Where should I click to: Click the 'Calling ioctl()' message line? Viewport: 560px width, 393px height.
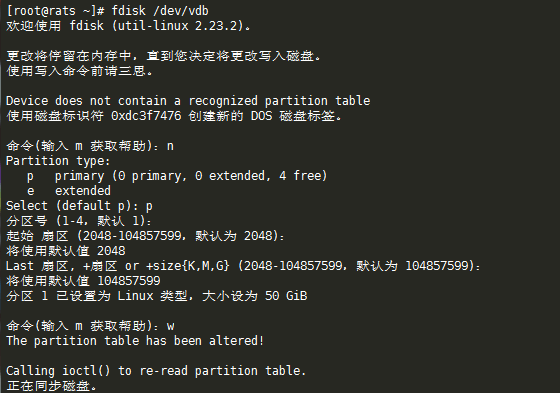click(x=156, y=371)
